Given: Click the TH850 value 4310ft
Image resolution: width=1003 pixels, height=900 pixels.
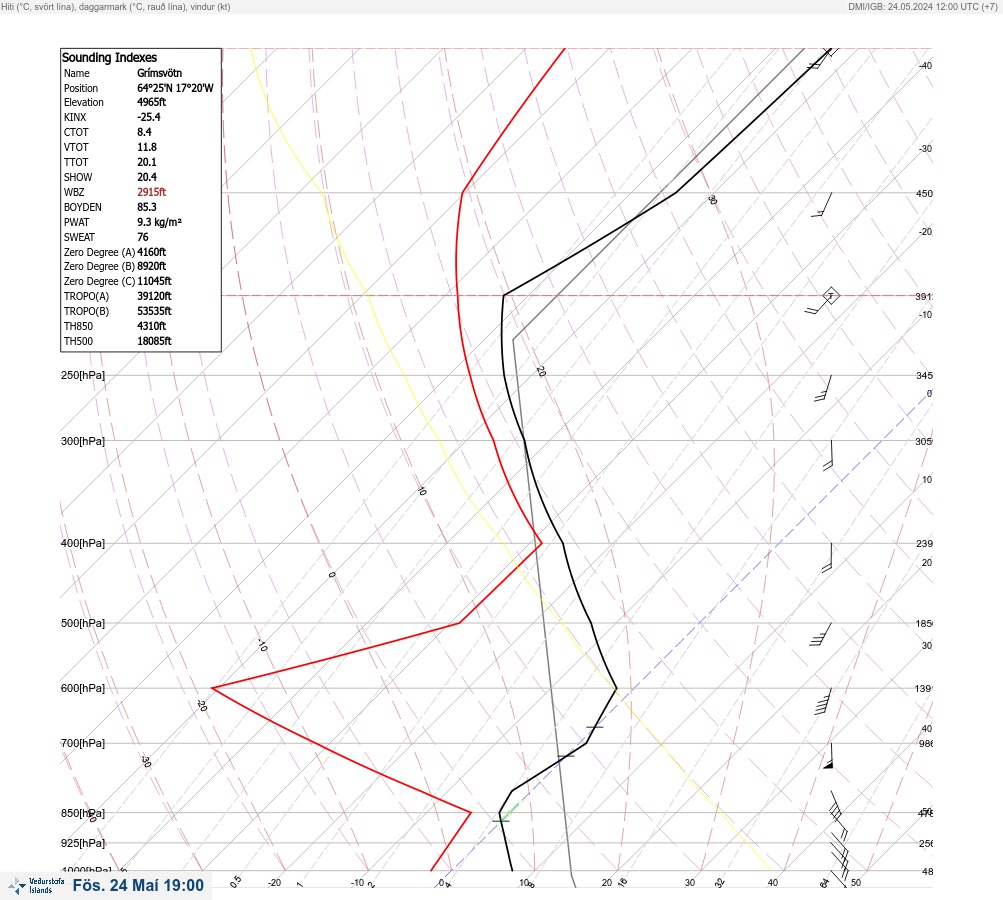Looking at the screenshot, I should (151, 326).
